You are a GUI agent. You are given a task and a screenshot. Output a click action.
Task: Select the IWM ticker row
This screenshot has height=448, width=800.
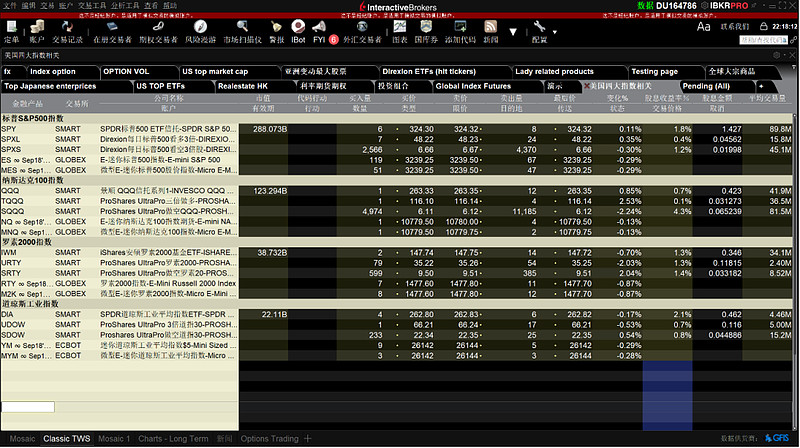(397, 253)
